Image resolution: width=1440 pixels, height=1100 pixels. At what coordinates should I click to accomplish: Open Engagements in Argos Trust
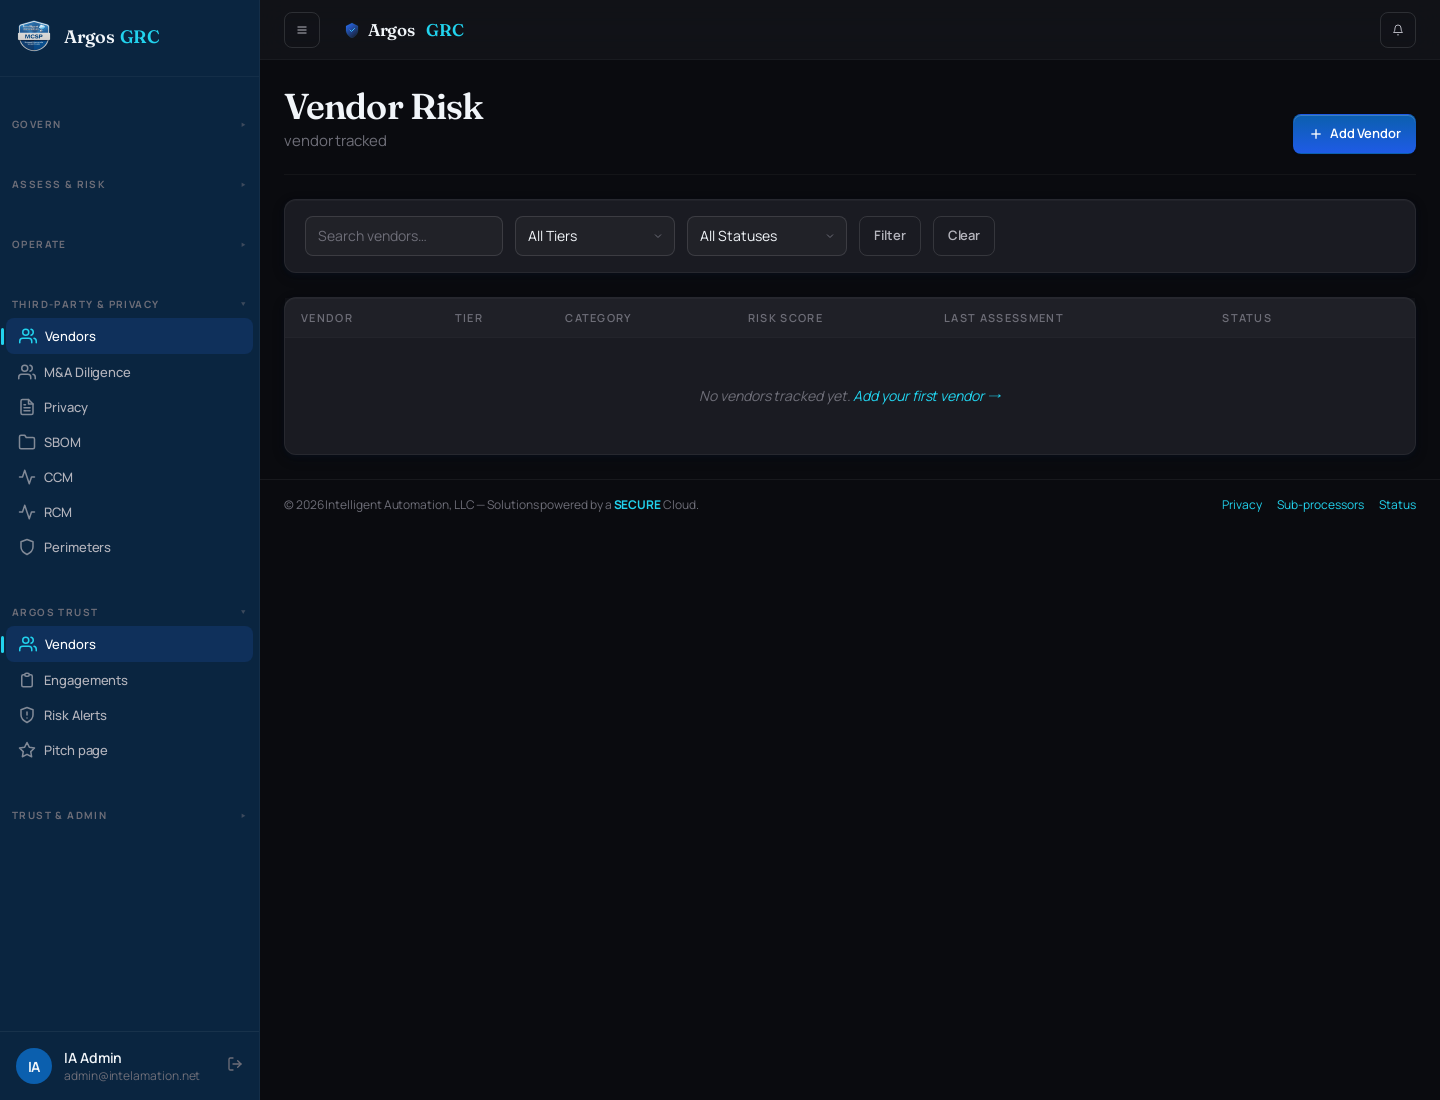(x=130, y=680)
